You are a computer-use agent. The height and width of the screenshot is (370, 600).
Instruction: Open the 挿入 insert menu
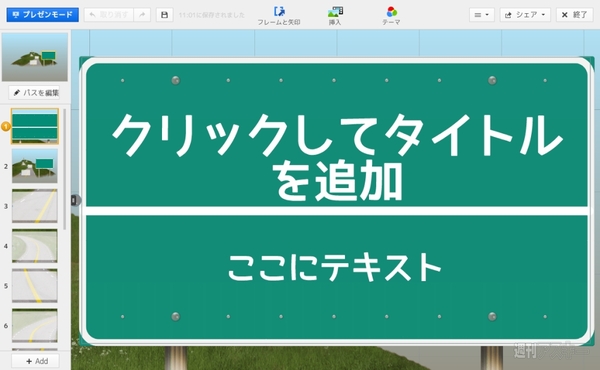[x=335, y=16]
